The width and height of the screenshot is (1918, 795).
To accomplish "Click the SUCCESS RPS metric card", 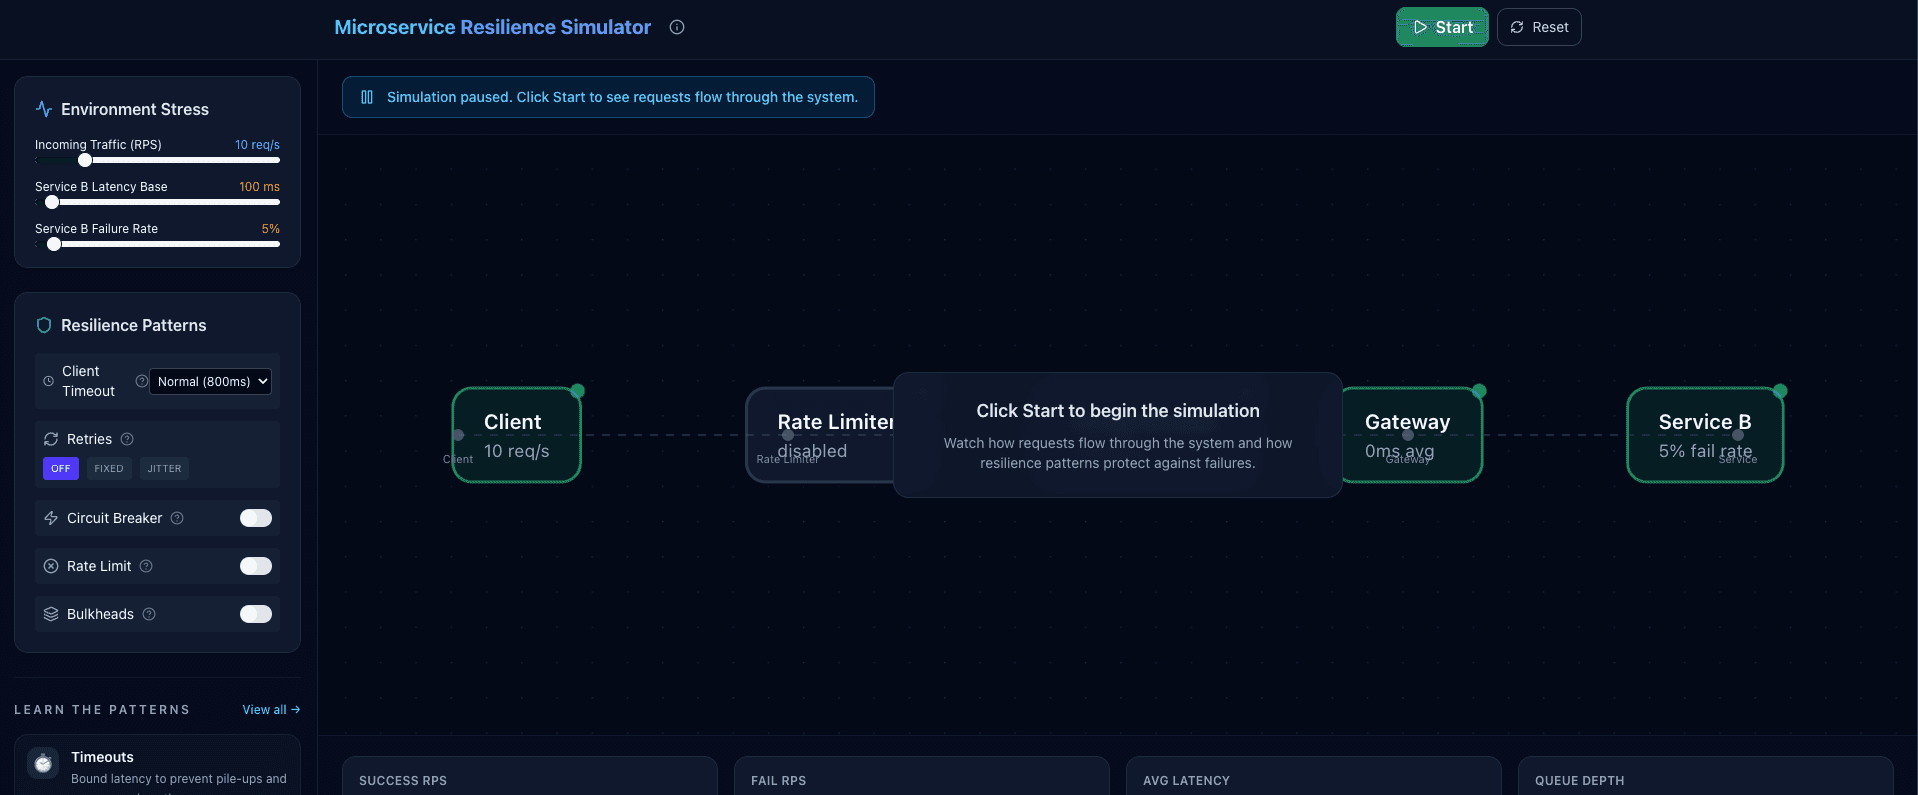I will point(530,777).
